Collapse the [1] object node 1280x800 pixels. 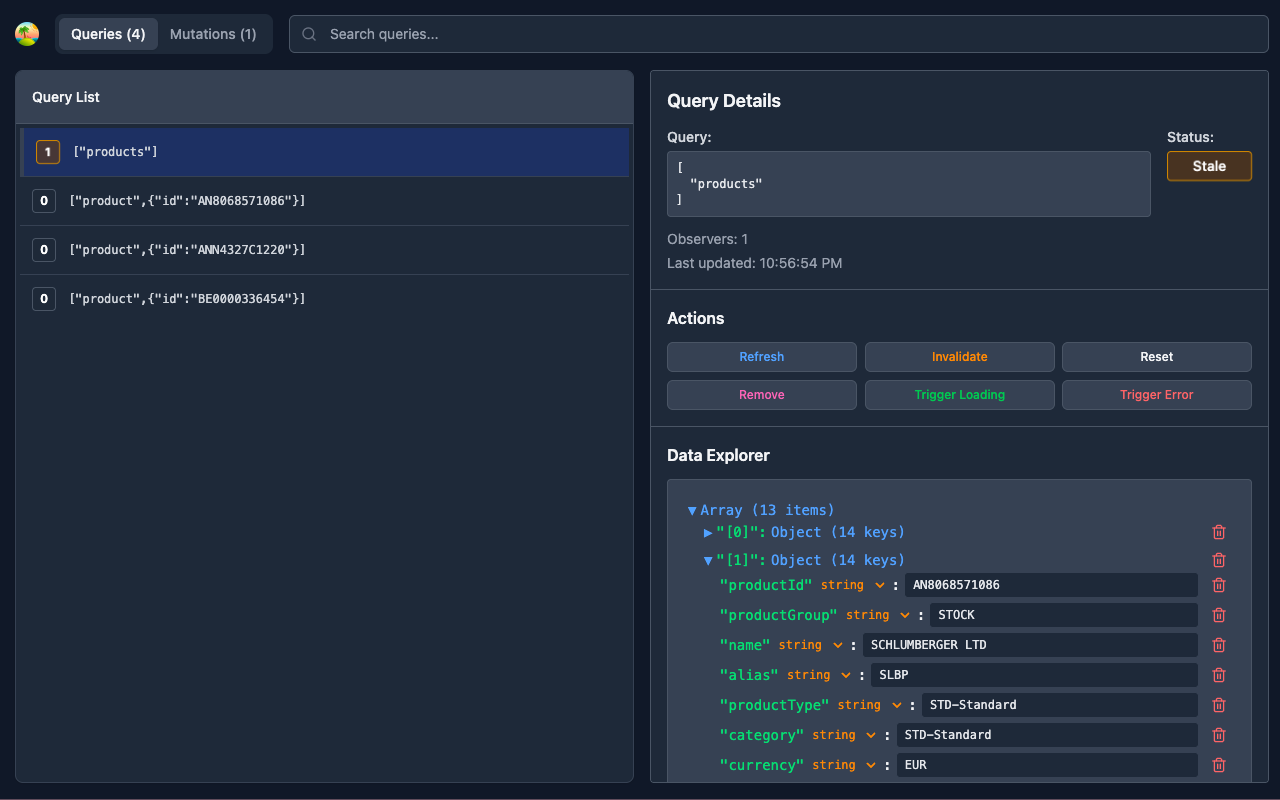708,559
